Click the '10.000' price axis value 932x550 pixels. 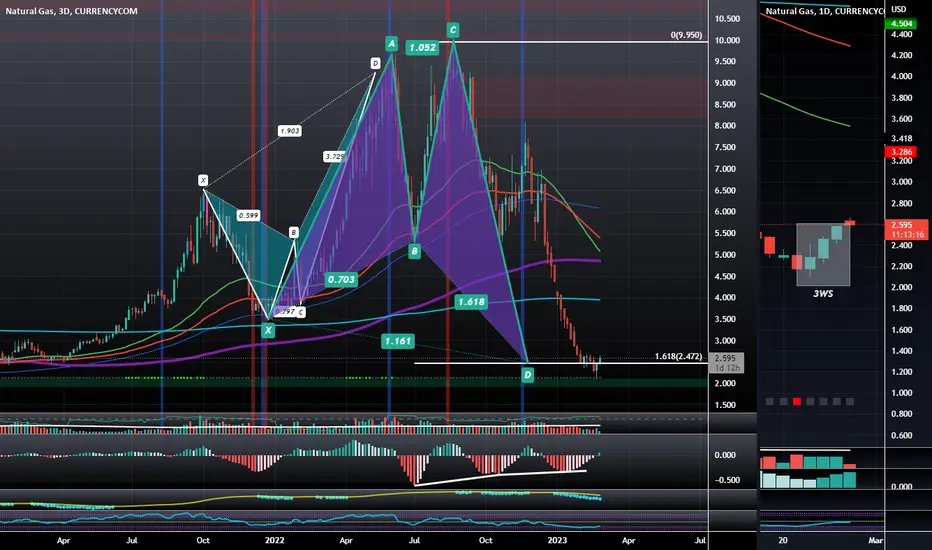pyautogui.click(x=727, y=40)
